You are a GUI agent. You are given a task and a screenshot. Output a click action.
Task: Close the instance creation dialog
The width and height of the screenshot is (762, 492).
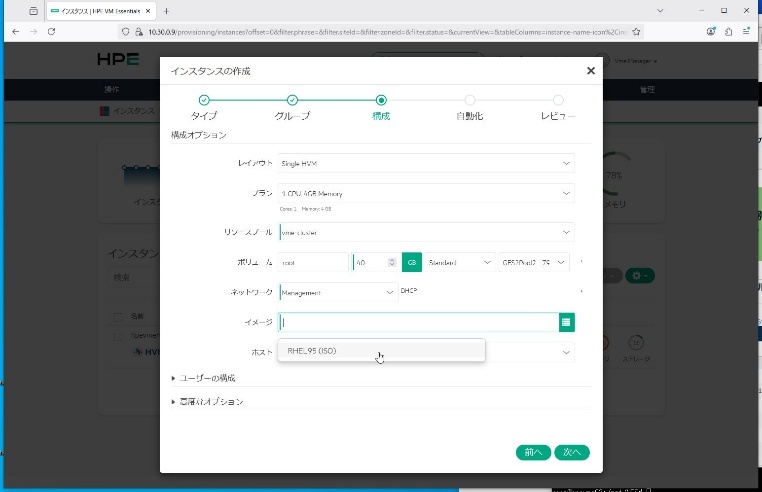tap(590, 71)
